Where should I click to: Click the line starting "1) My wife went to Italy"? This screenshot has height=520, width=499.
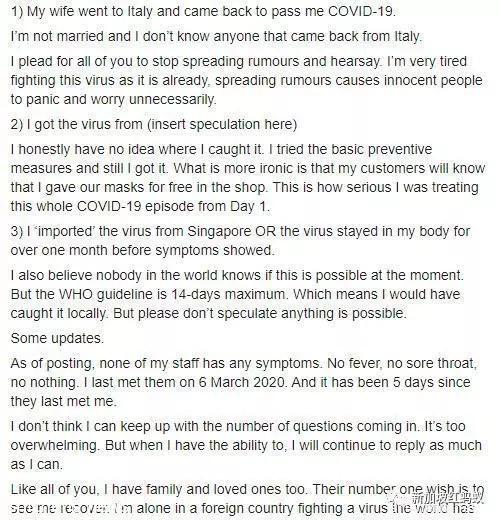tap(203, 12)
